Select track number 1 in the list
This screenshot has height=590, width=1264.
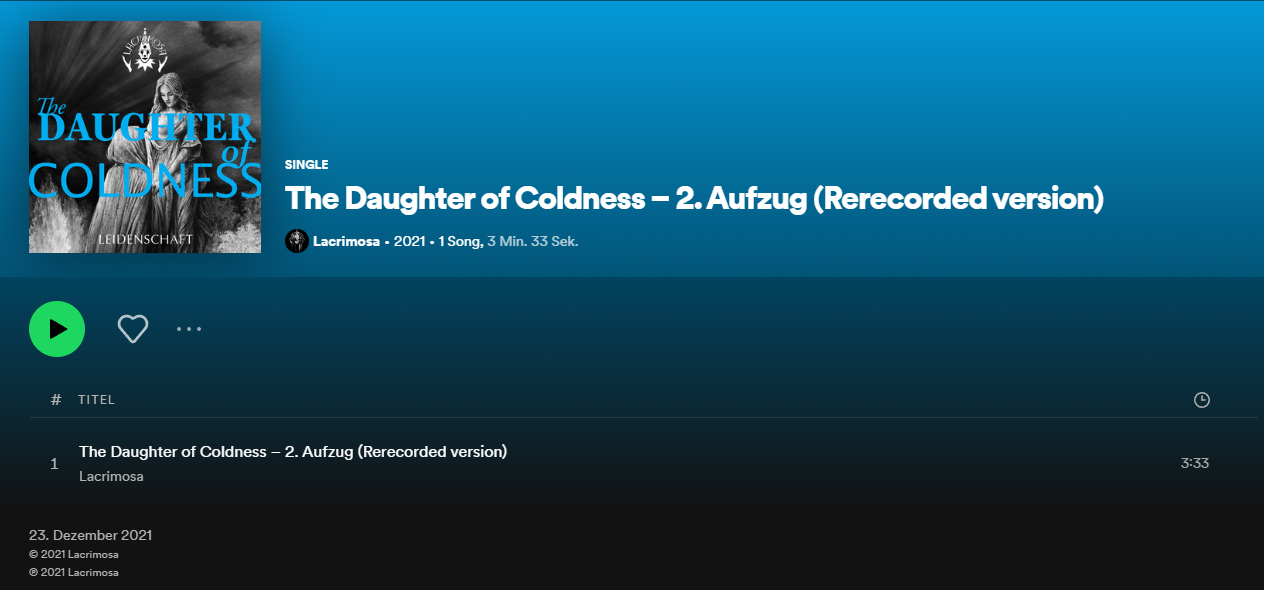coord(54,464)
